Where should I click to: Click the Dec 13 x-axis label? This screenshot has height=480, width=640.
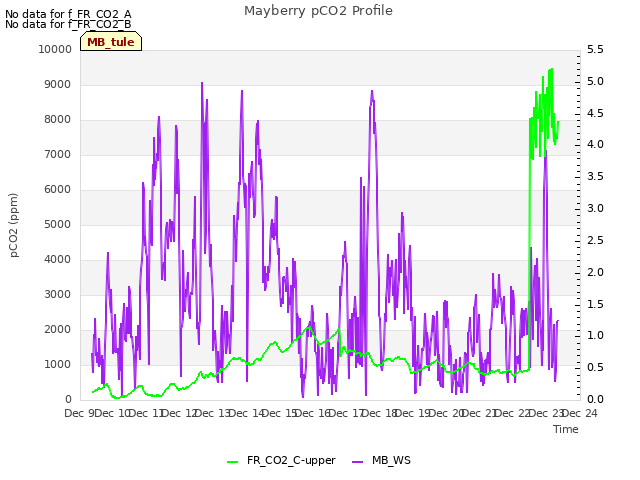pyautogui.click(x=213, y=413)
